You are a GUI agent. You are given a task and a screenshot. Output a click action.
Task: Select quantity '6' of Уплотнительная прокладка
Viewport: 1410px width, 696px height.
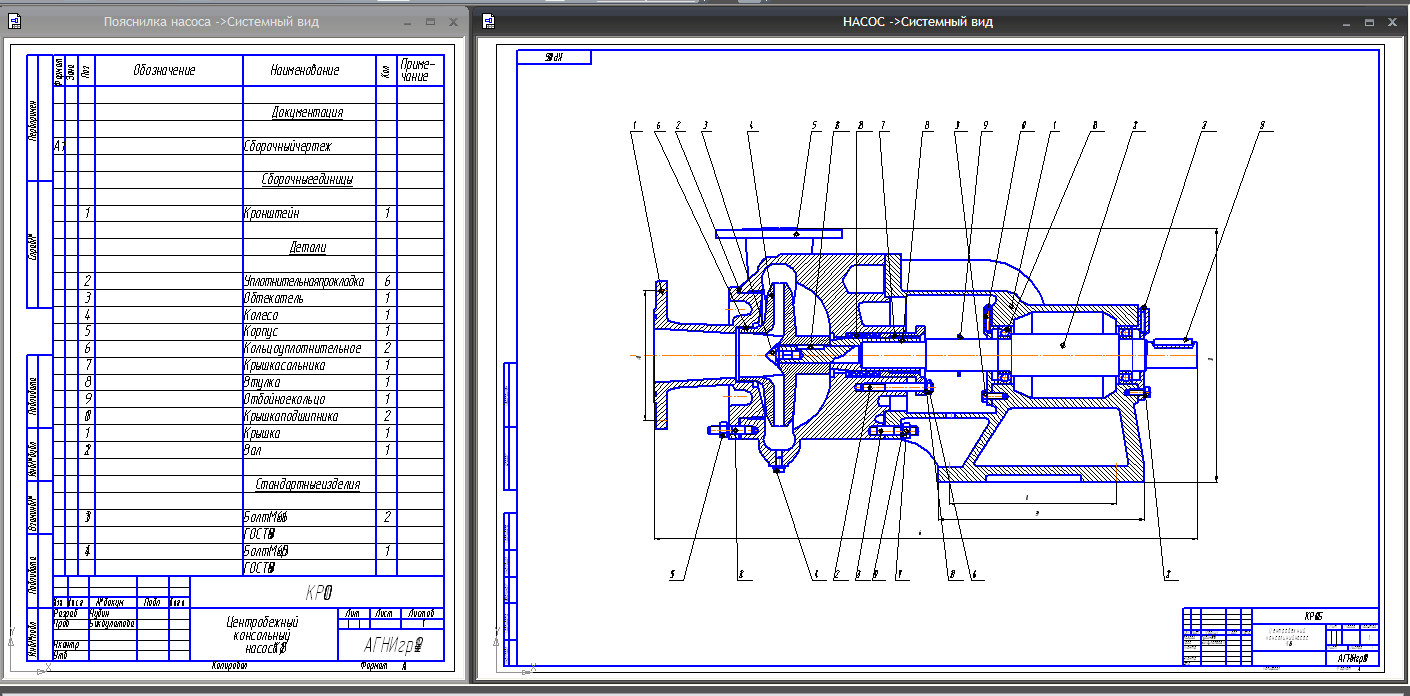click(x=386, y=281)
